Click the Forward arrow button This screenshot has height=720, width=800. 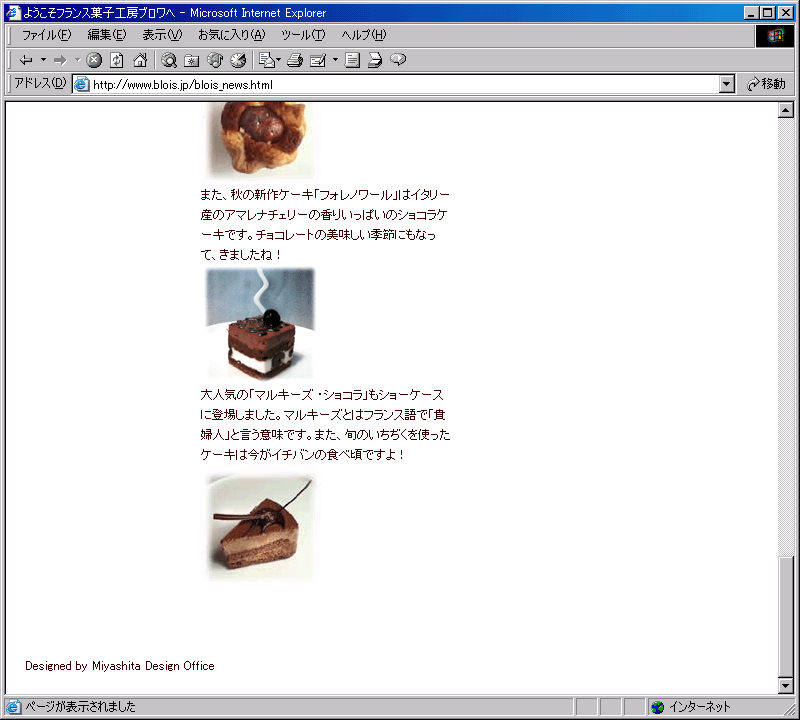point(60,60)
